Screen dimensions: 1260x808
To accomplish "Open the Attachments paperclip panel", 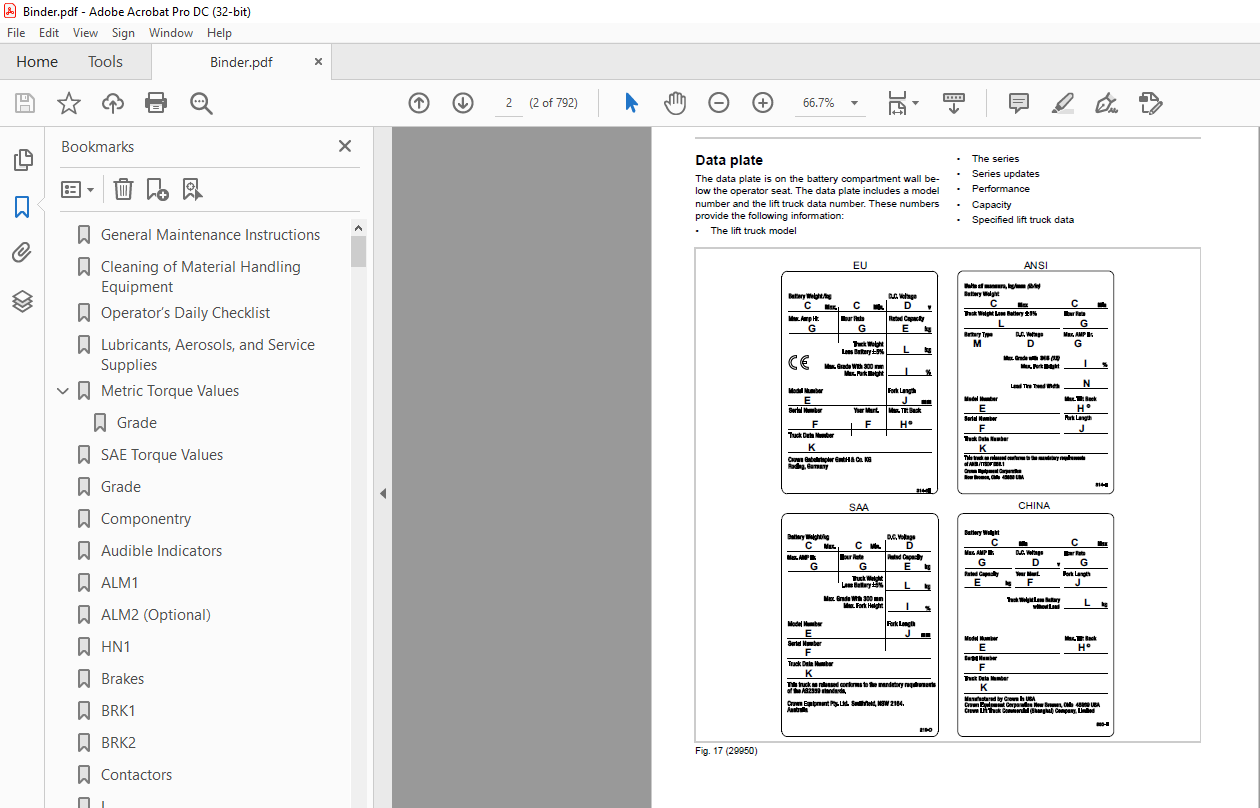I will coord(22,253).
